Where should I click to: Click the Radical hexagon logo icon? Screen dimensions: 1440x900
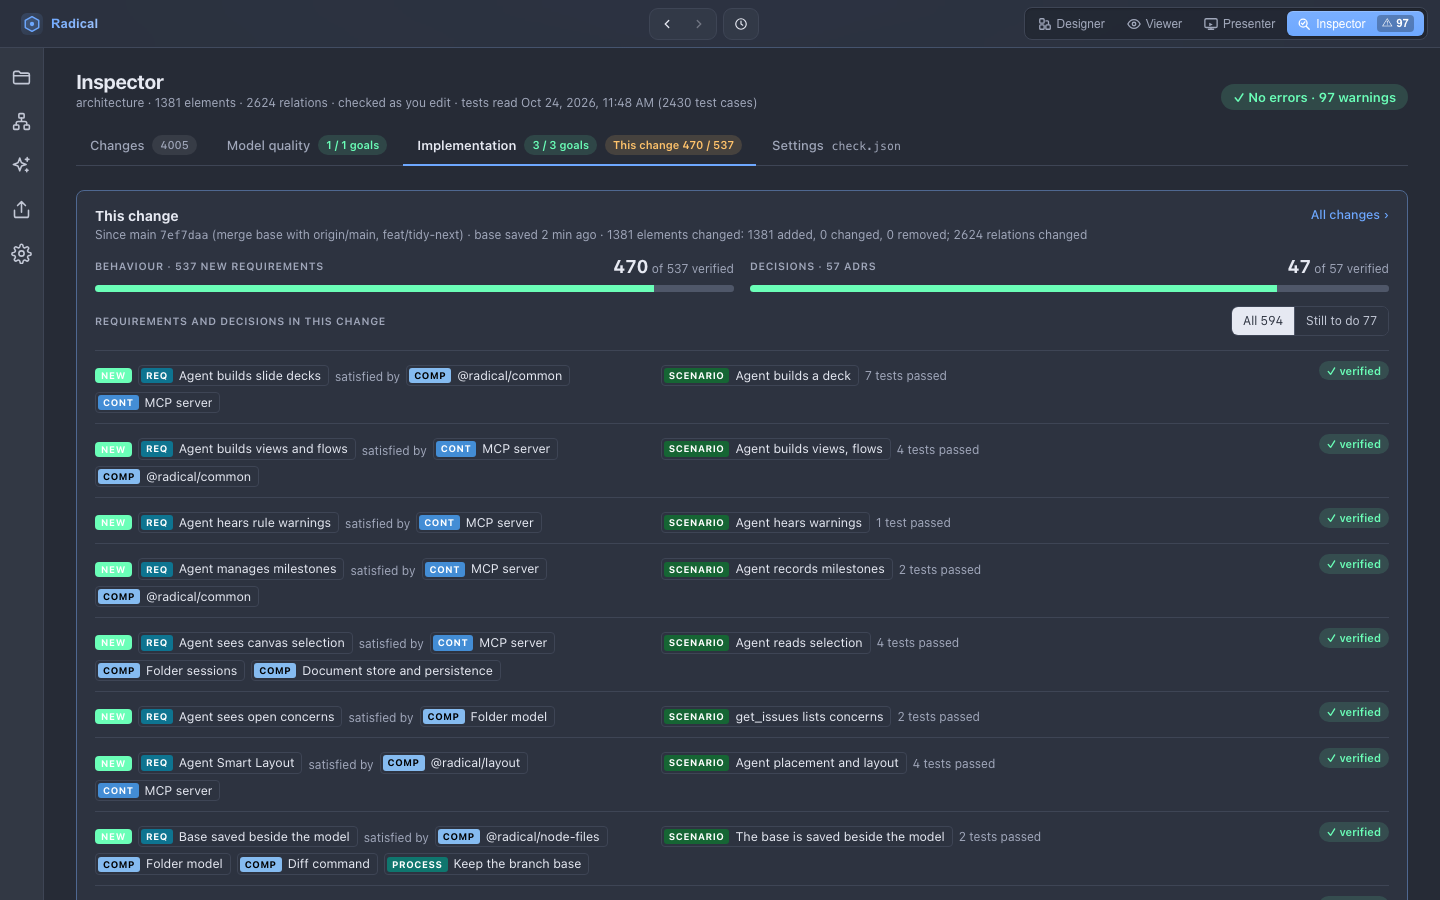click(x=32, y=24)
